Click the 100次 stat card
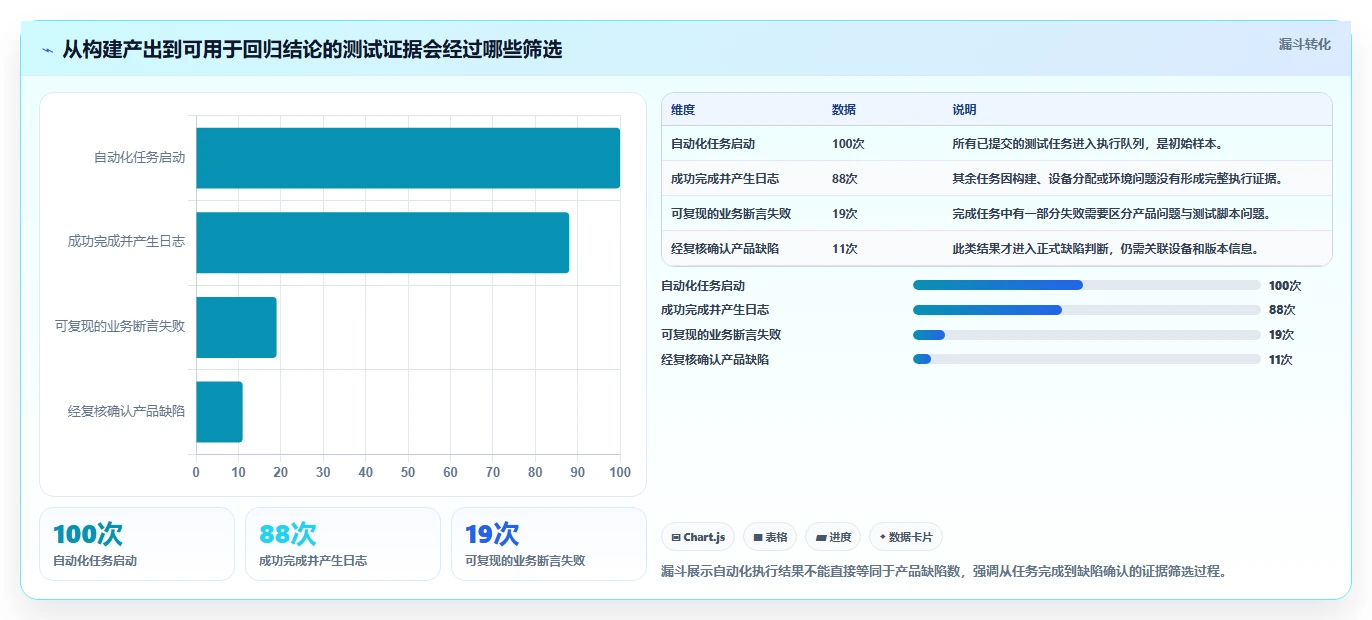Screen dimensions: 1372x620 point(137,544)
